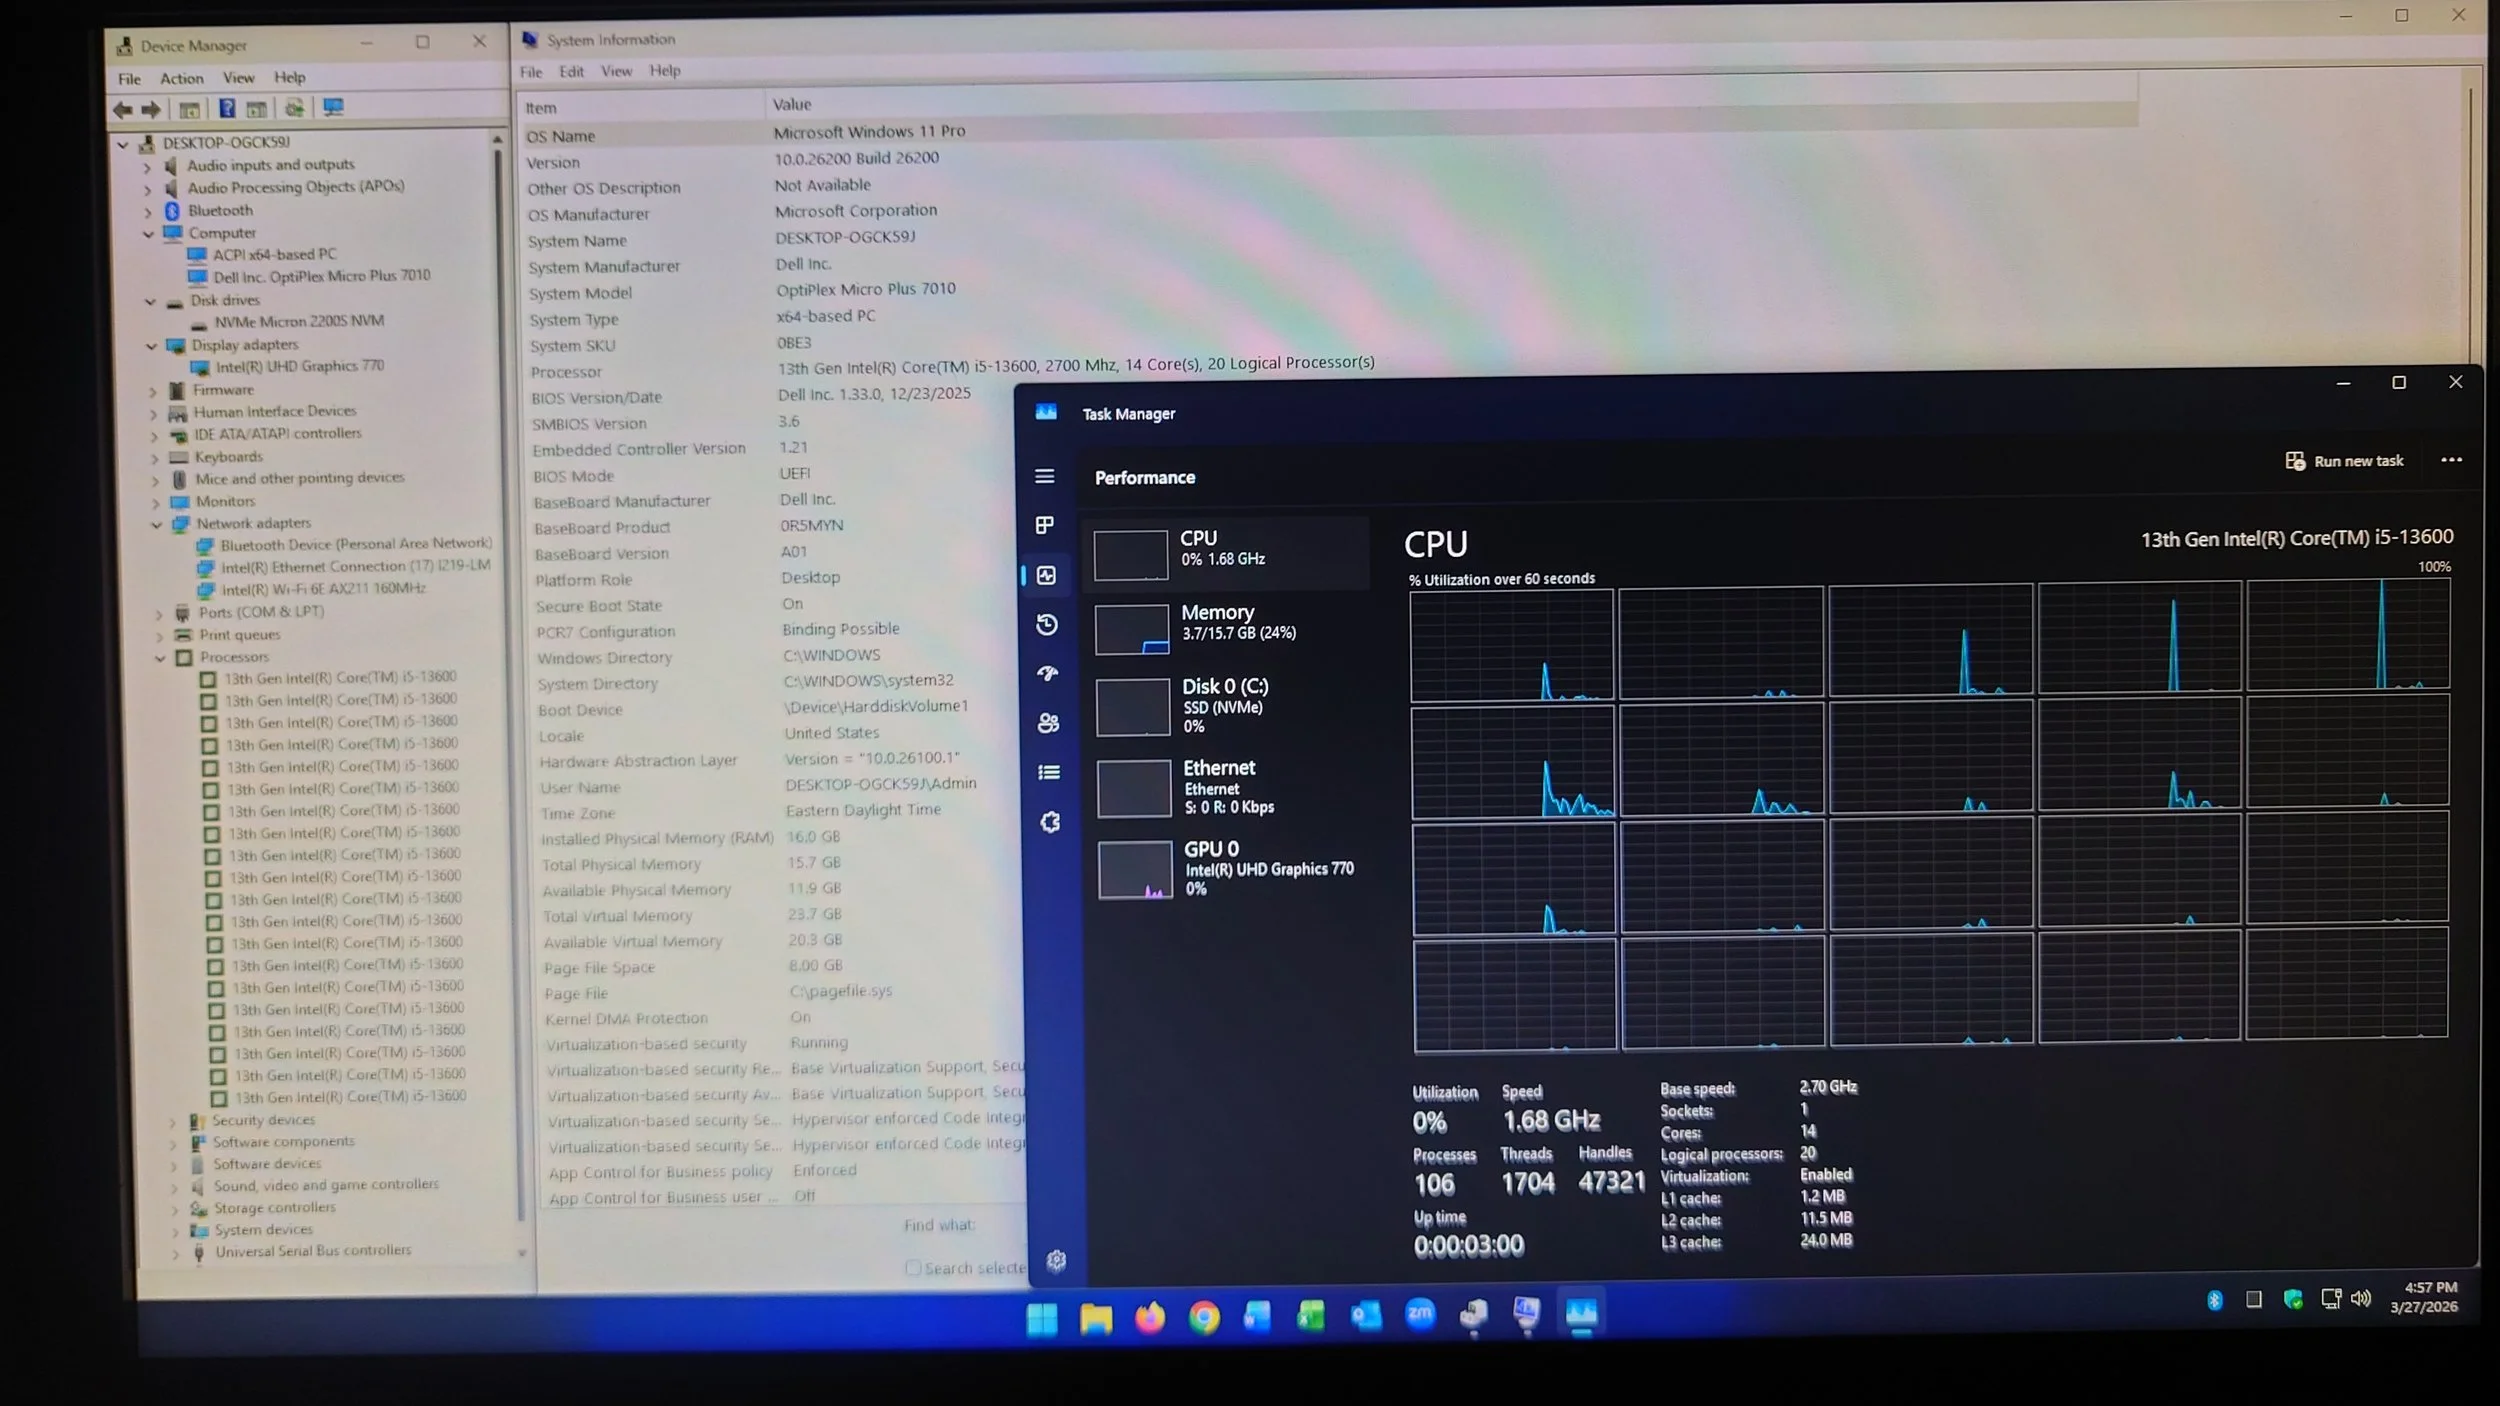
Task: Open Zoom from the taskbar
Action: tap(1420, 1314)
